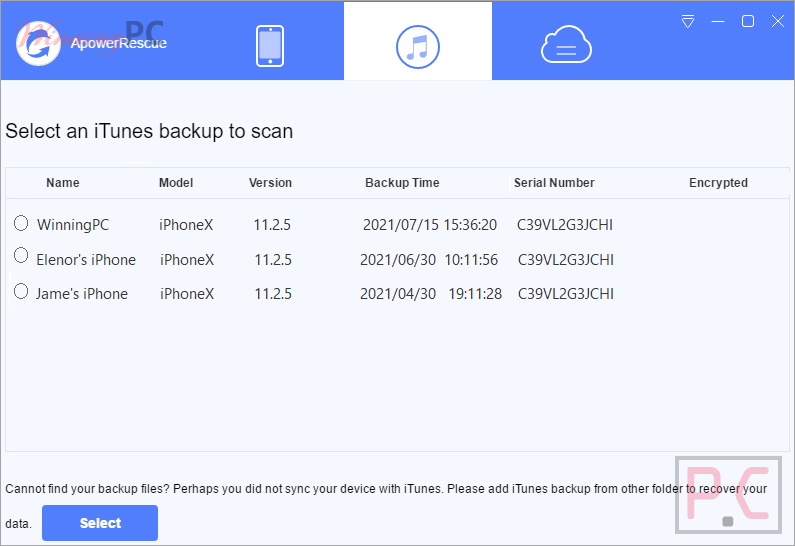Screen dimensions: 795x546
Task: Maximize the ApowerRescue window
Action: click(748, 21)
